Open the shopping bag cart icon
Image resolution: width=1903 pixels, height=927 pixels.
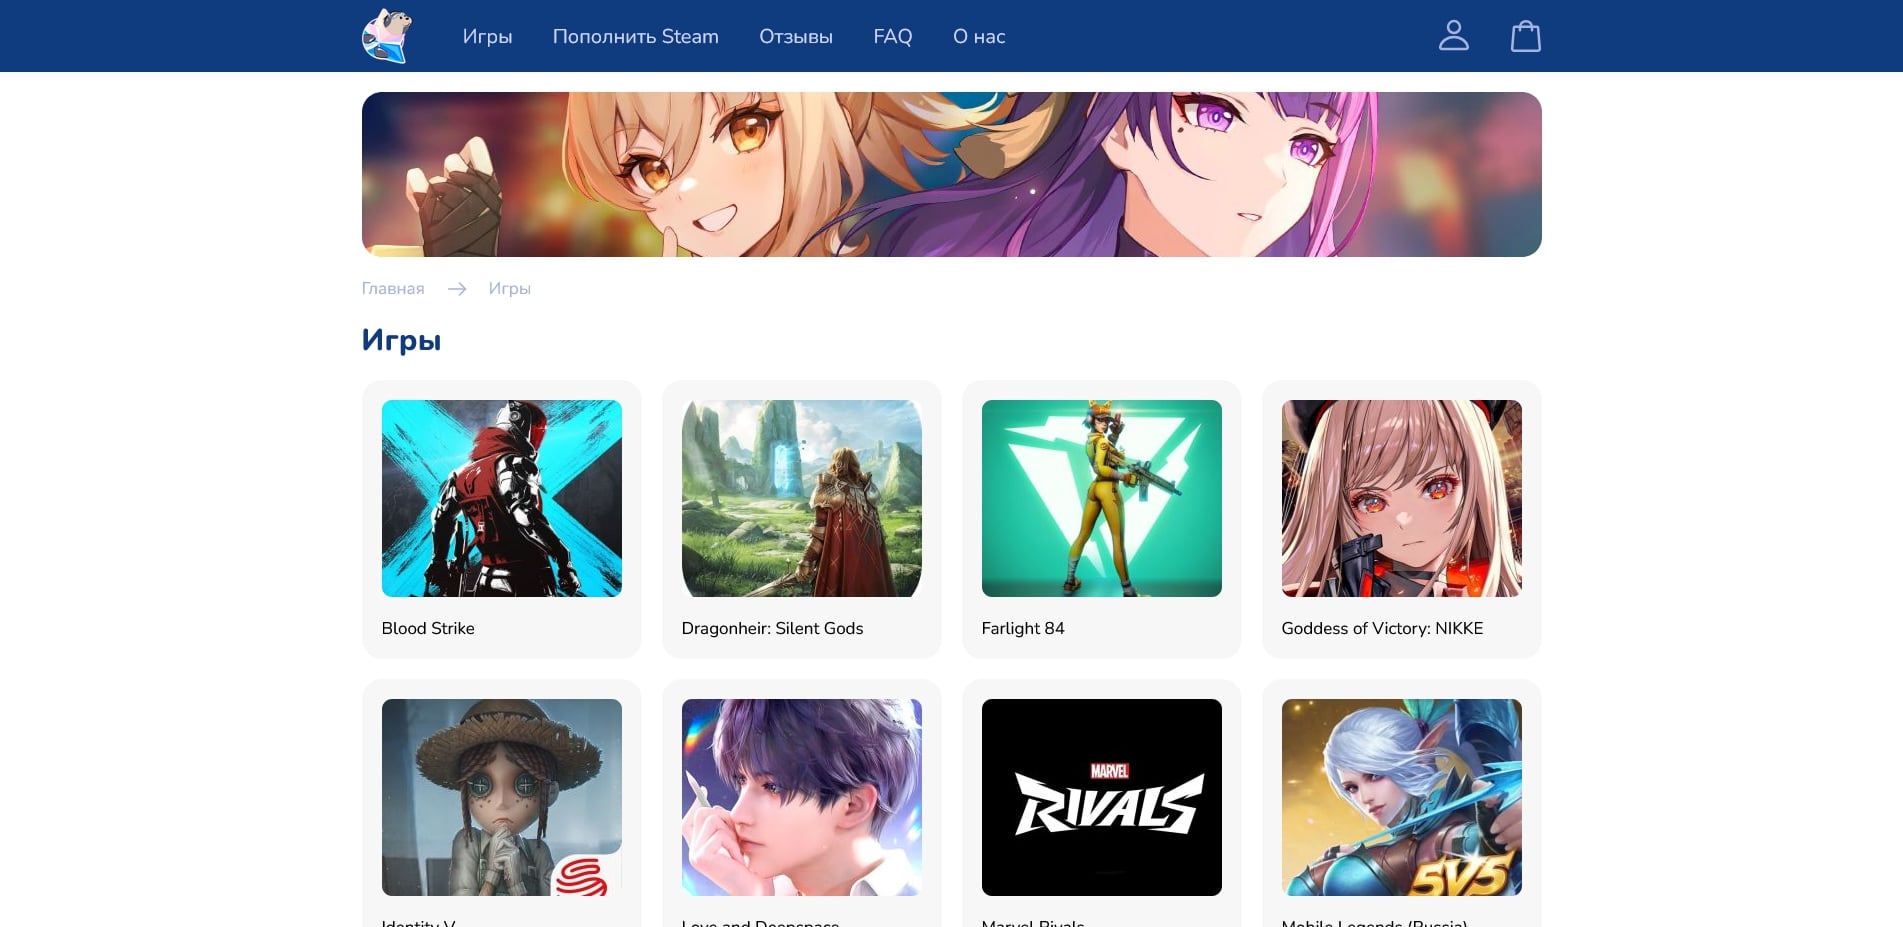pos(1525,36)
